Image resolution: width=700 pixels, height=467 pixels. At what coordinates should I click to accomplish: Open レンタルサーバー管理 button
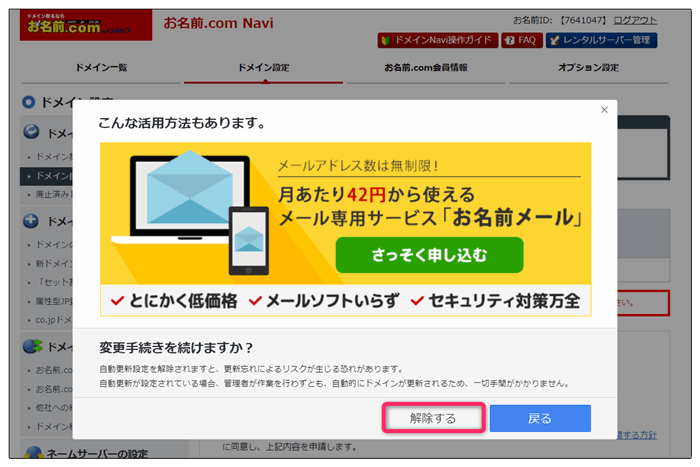(x=601, y=40)
